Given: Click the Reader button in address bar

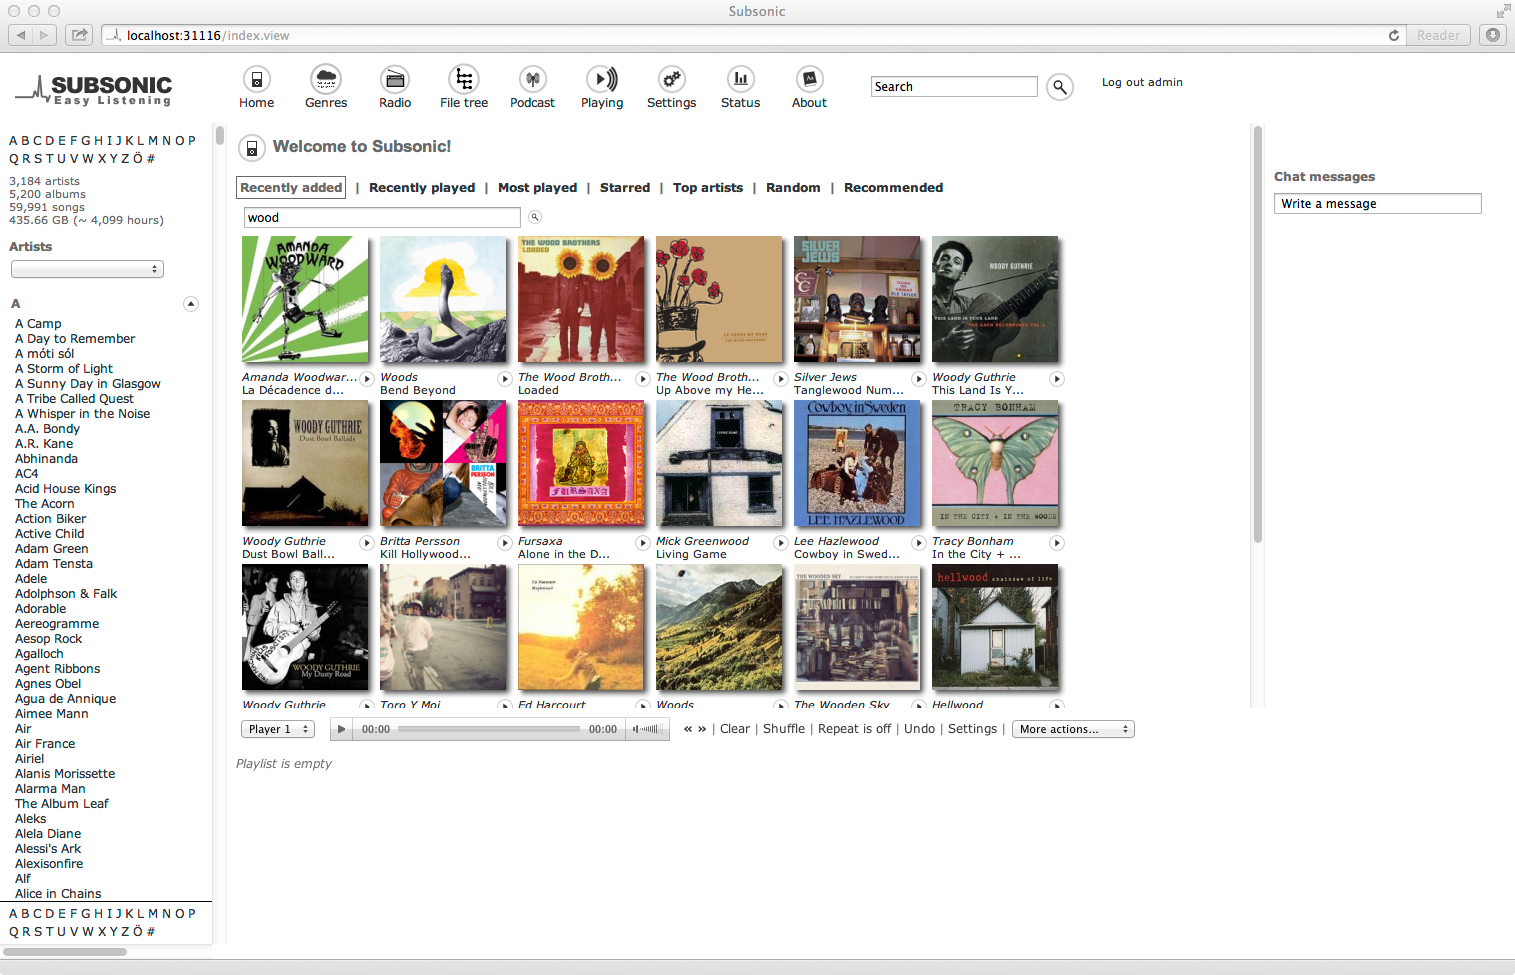Looking at the screenshot, I should [1438, 35].
